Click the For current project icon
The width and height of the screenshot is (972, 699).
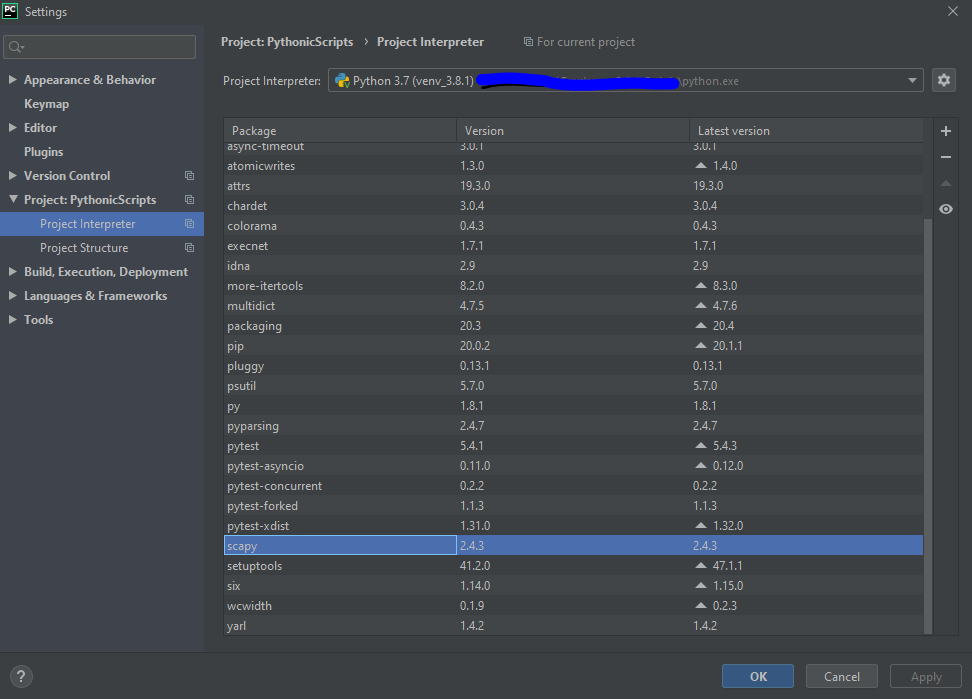click(528, 42)
